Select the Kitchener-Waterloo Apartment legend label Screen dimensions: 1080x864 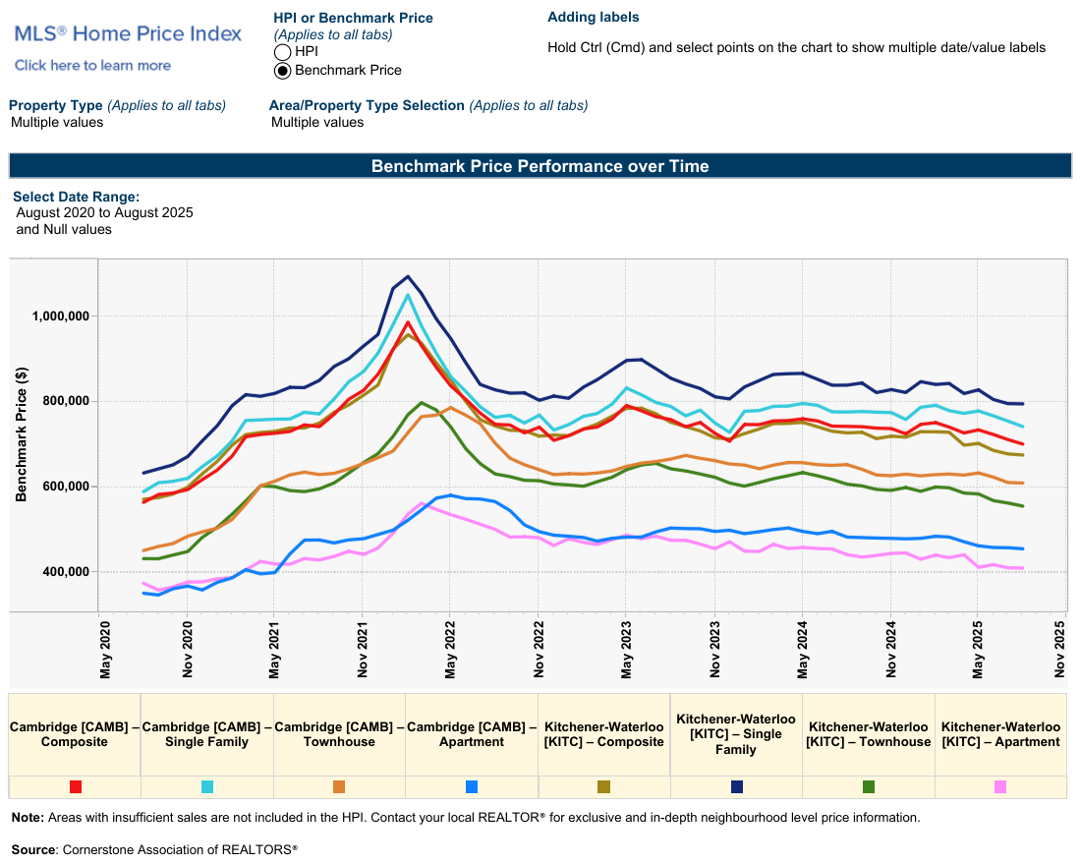pyautogui.click(x=1000, y=734)
